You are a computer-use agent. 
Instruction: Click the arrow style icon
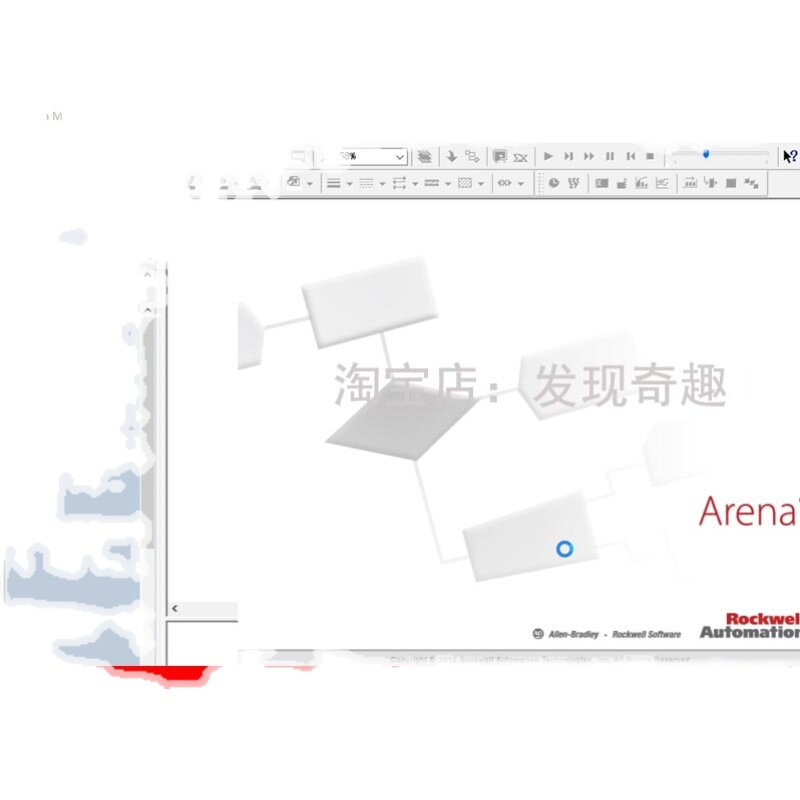(x=399, y=183)
